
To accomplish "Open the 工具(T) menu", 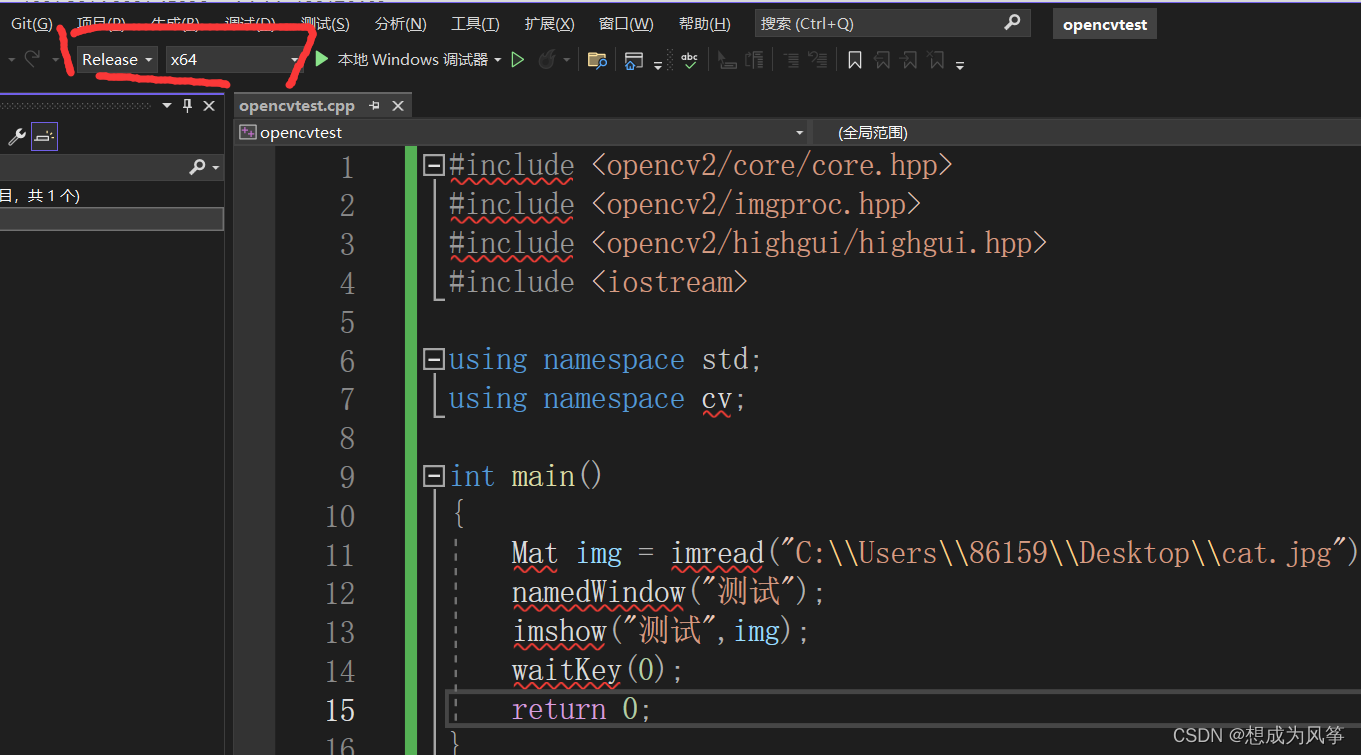I will point(475,23).
